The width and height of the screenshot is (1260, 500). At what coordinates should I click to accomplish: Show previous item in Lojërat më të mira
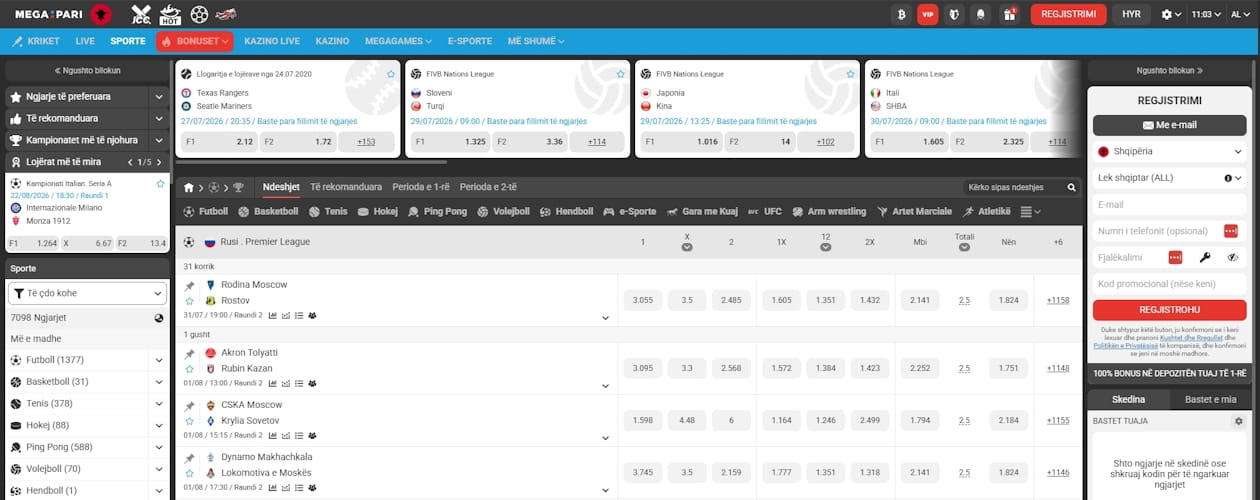129,162
